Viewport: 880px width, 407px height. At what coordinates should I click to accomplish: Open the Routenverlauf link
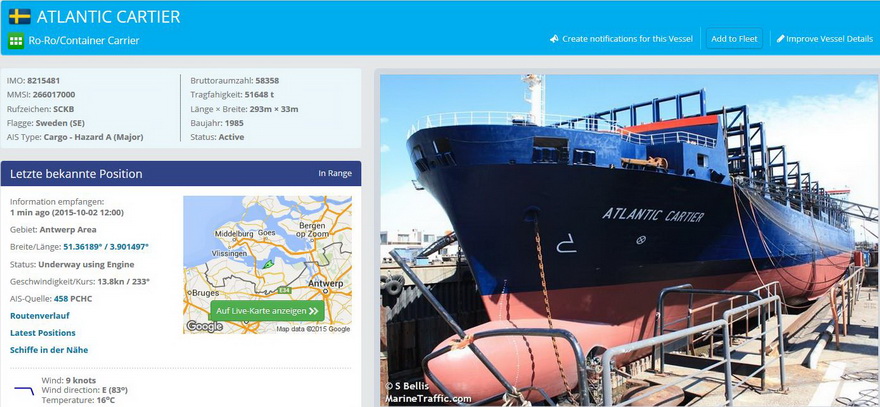coord(40,315)
